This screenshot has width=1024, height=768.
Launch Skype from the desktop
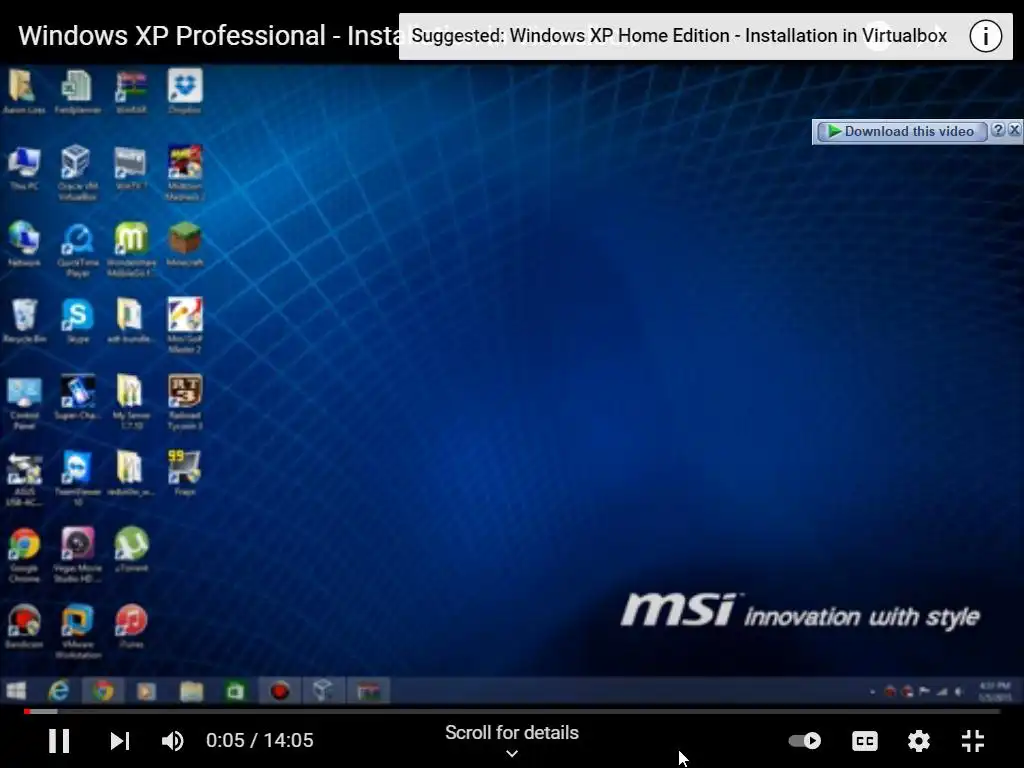click(x=78, y=321)
